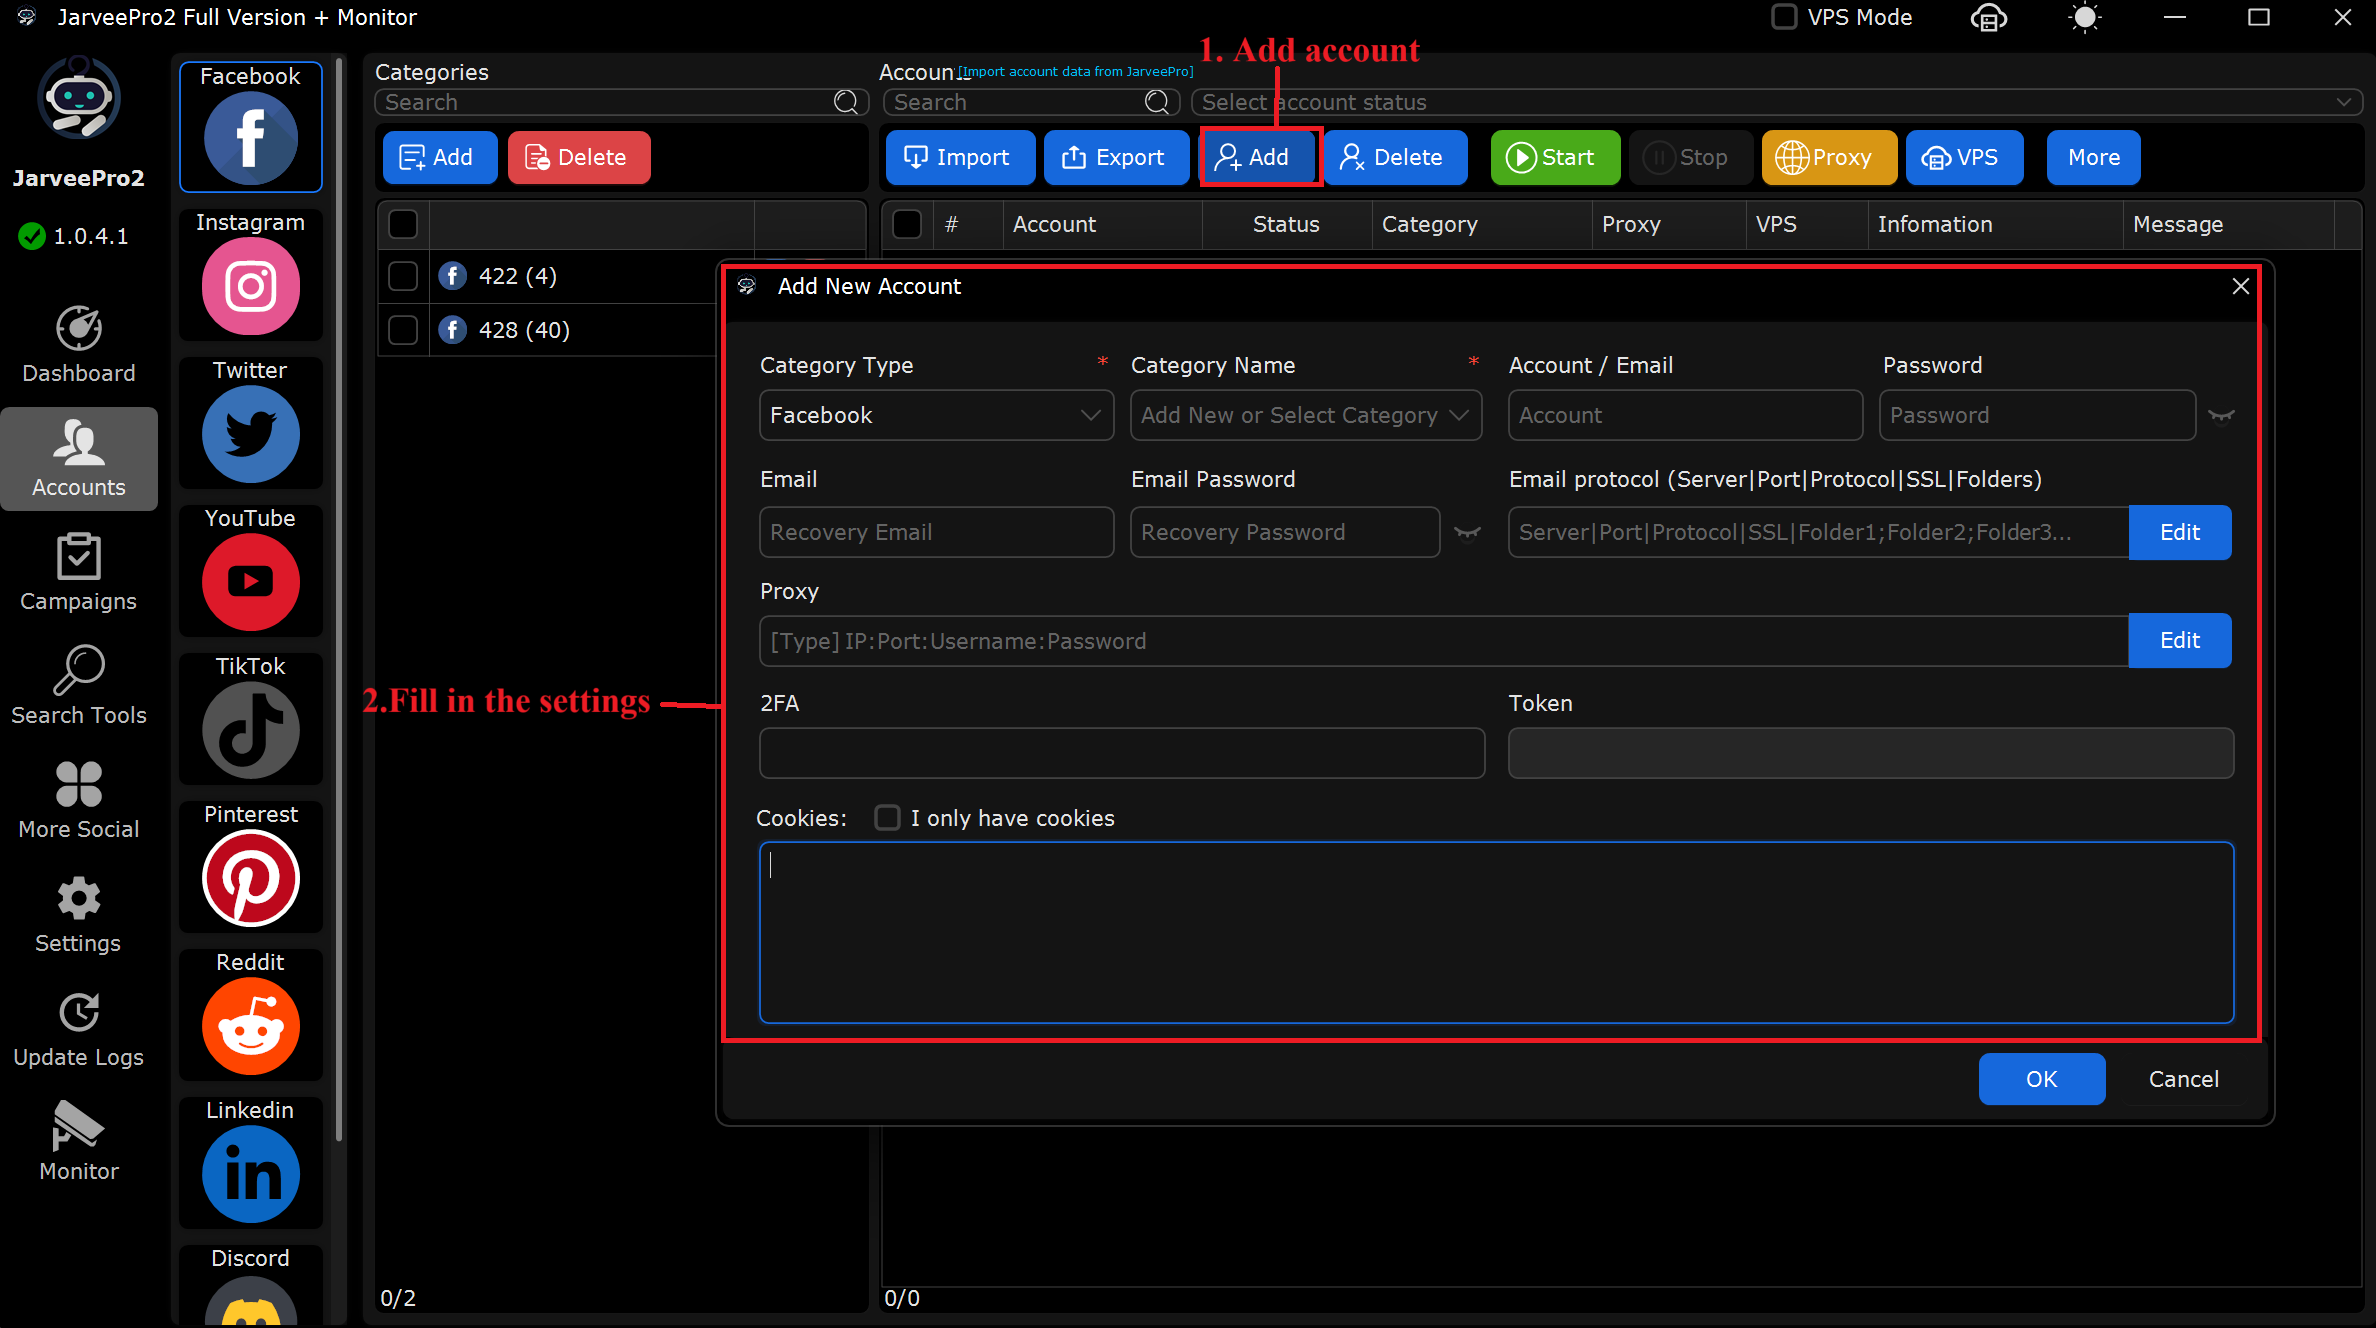Viewport: 2376px width, 1328px height.
Task: Click the JarveePro2 robot logo
Action: (x=79, y=98)
